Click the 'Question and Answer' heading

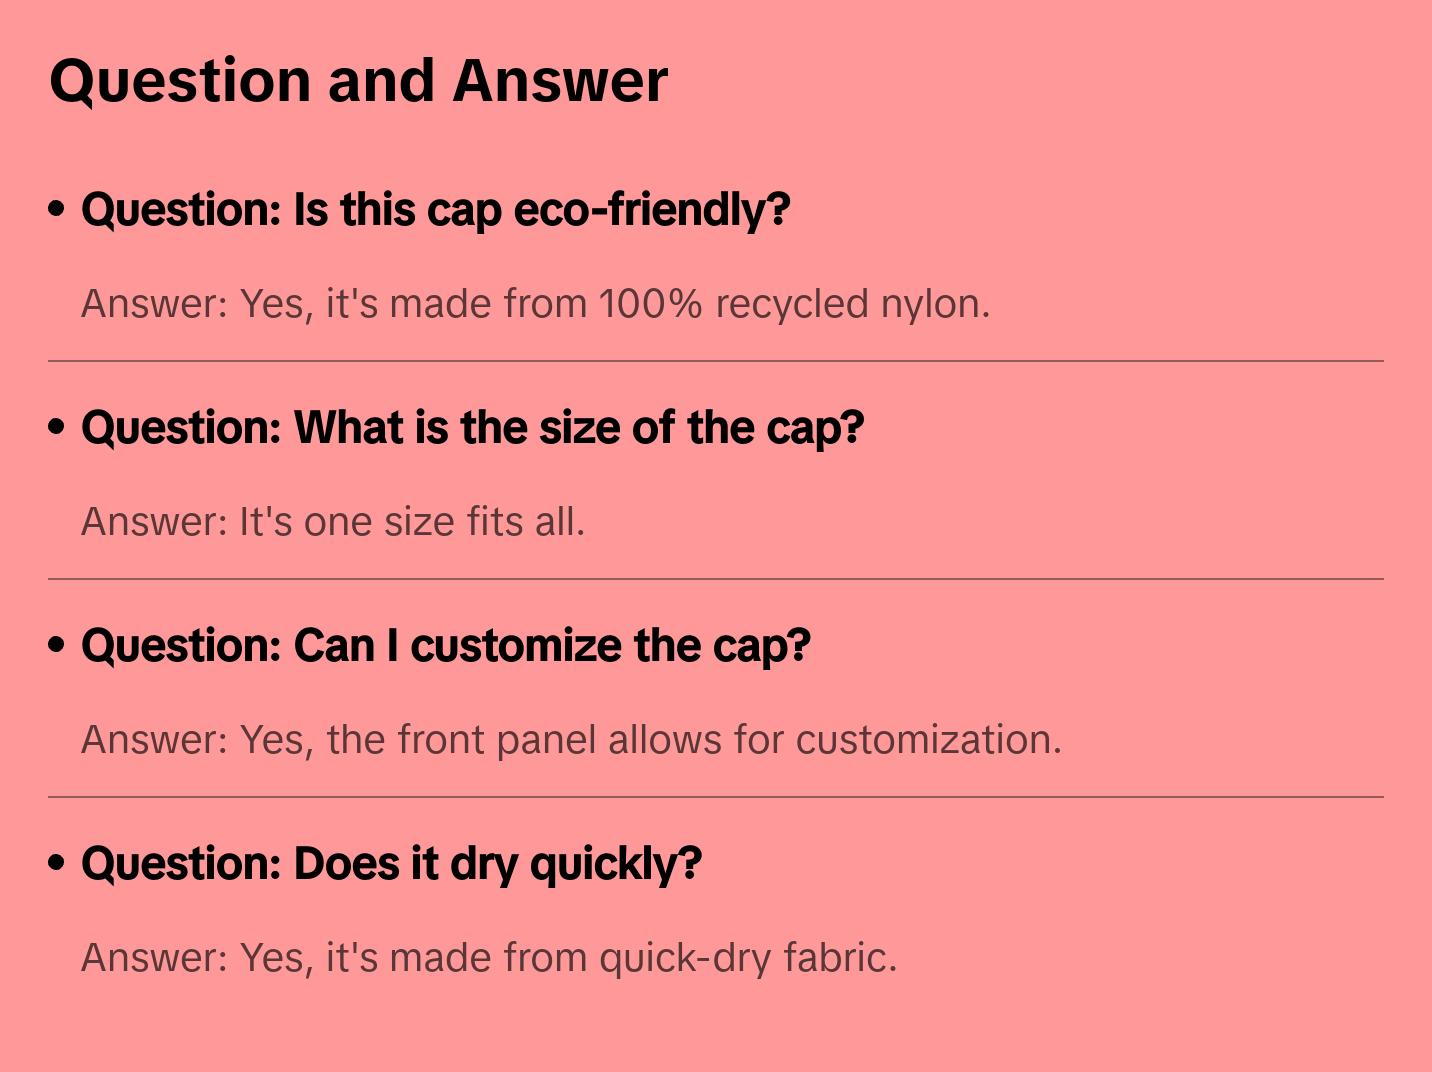pos(358,80)
